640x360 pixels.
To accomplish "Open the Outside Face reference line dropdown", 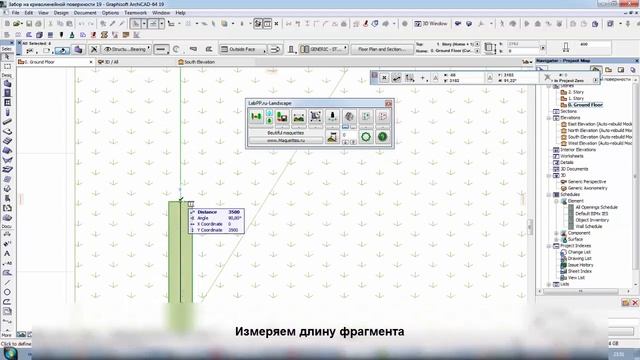I will (244, 49).
